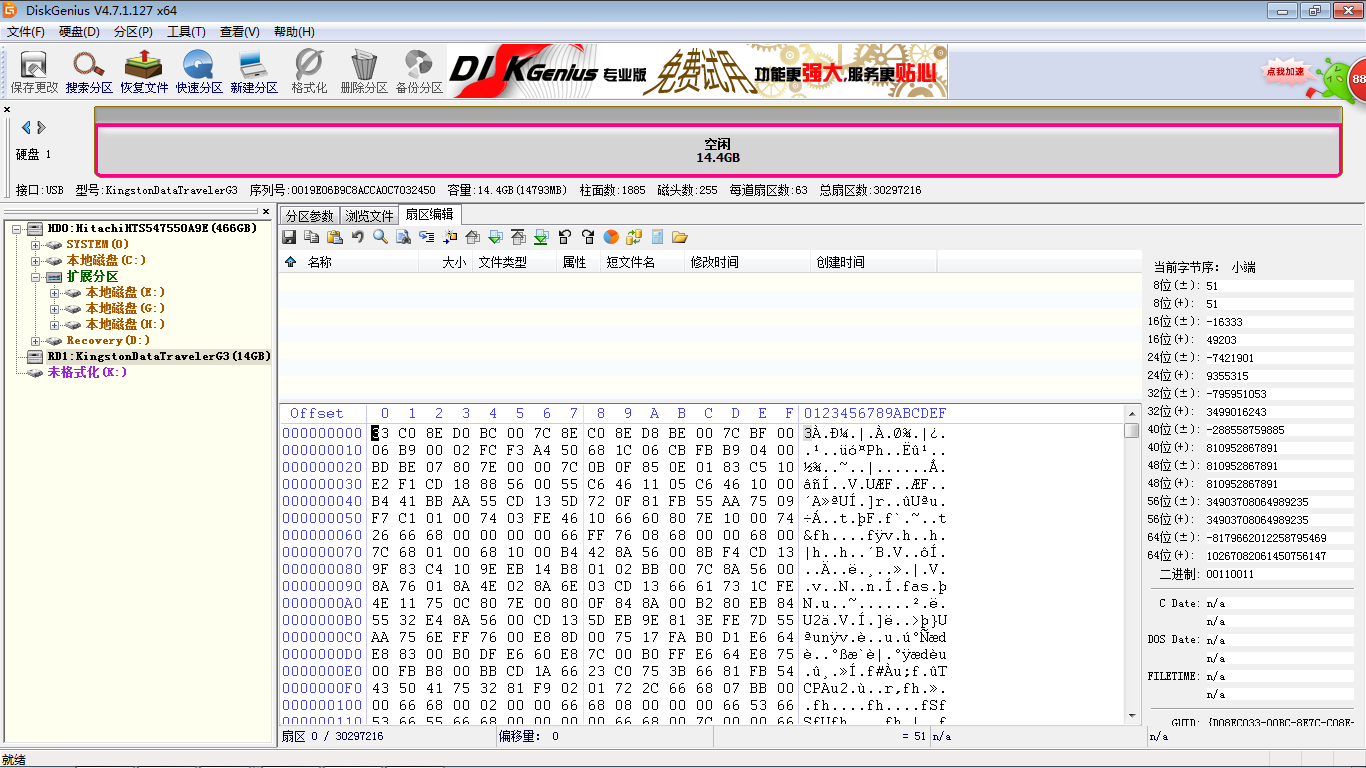
Task: Open the 分区(P) menu
Action: [x=133, y=32]
